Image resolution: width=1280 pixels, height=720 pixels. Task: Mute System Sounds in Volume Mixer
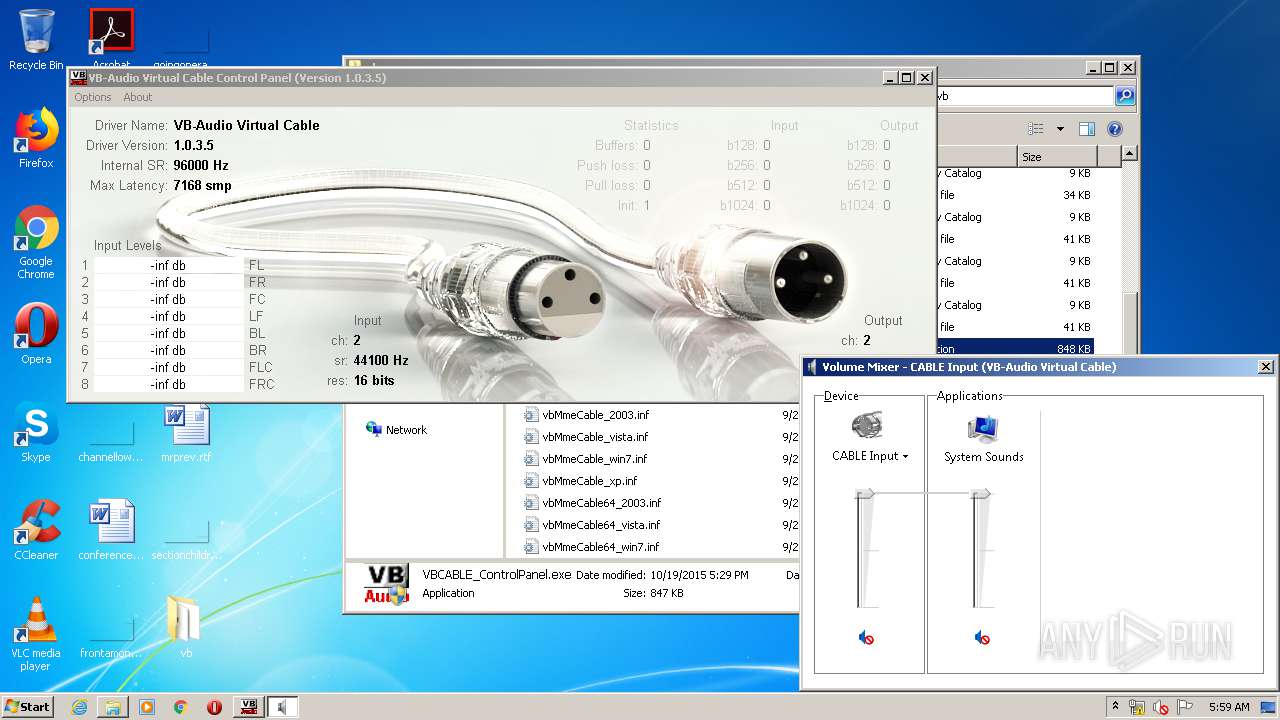(x=982, y=638)
